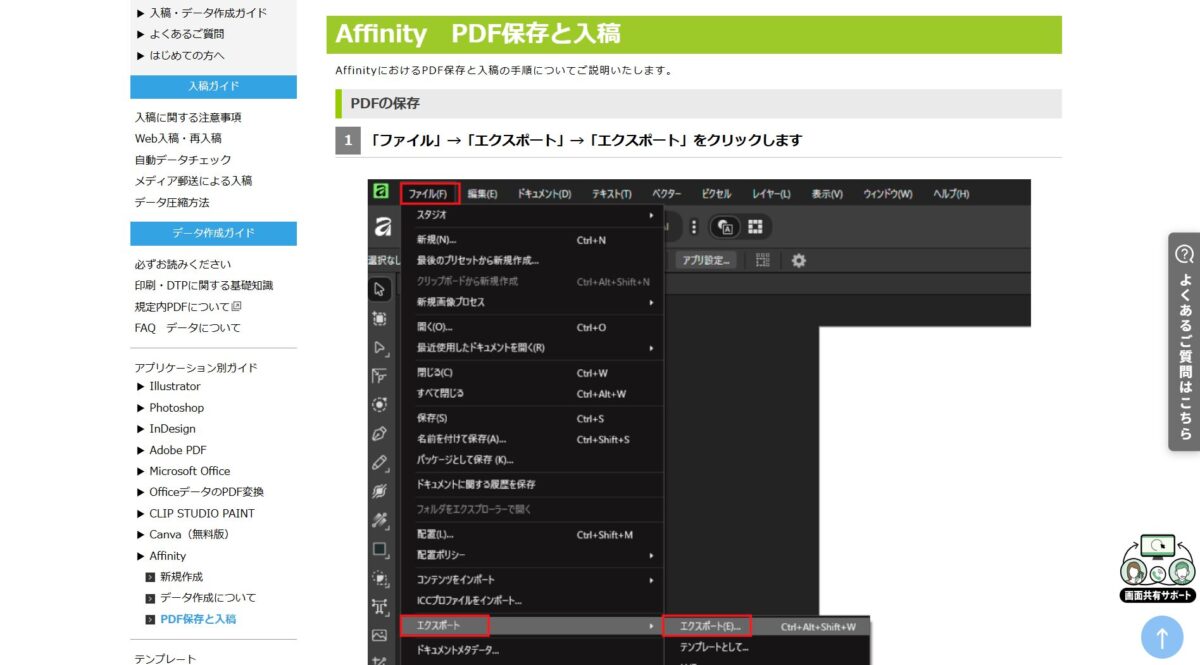Select the Rectangle shape tool icon
Screen dimensions: 1200x665
click(380, 549)
